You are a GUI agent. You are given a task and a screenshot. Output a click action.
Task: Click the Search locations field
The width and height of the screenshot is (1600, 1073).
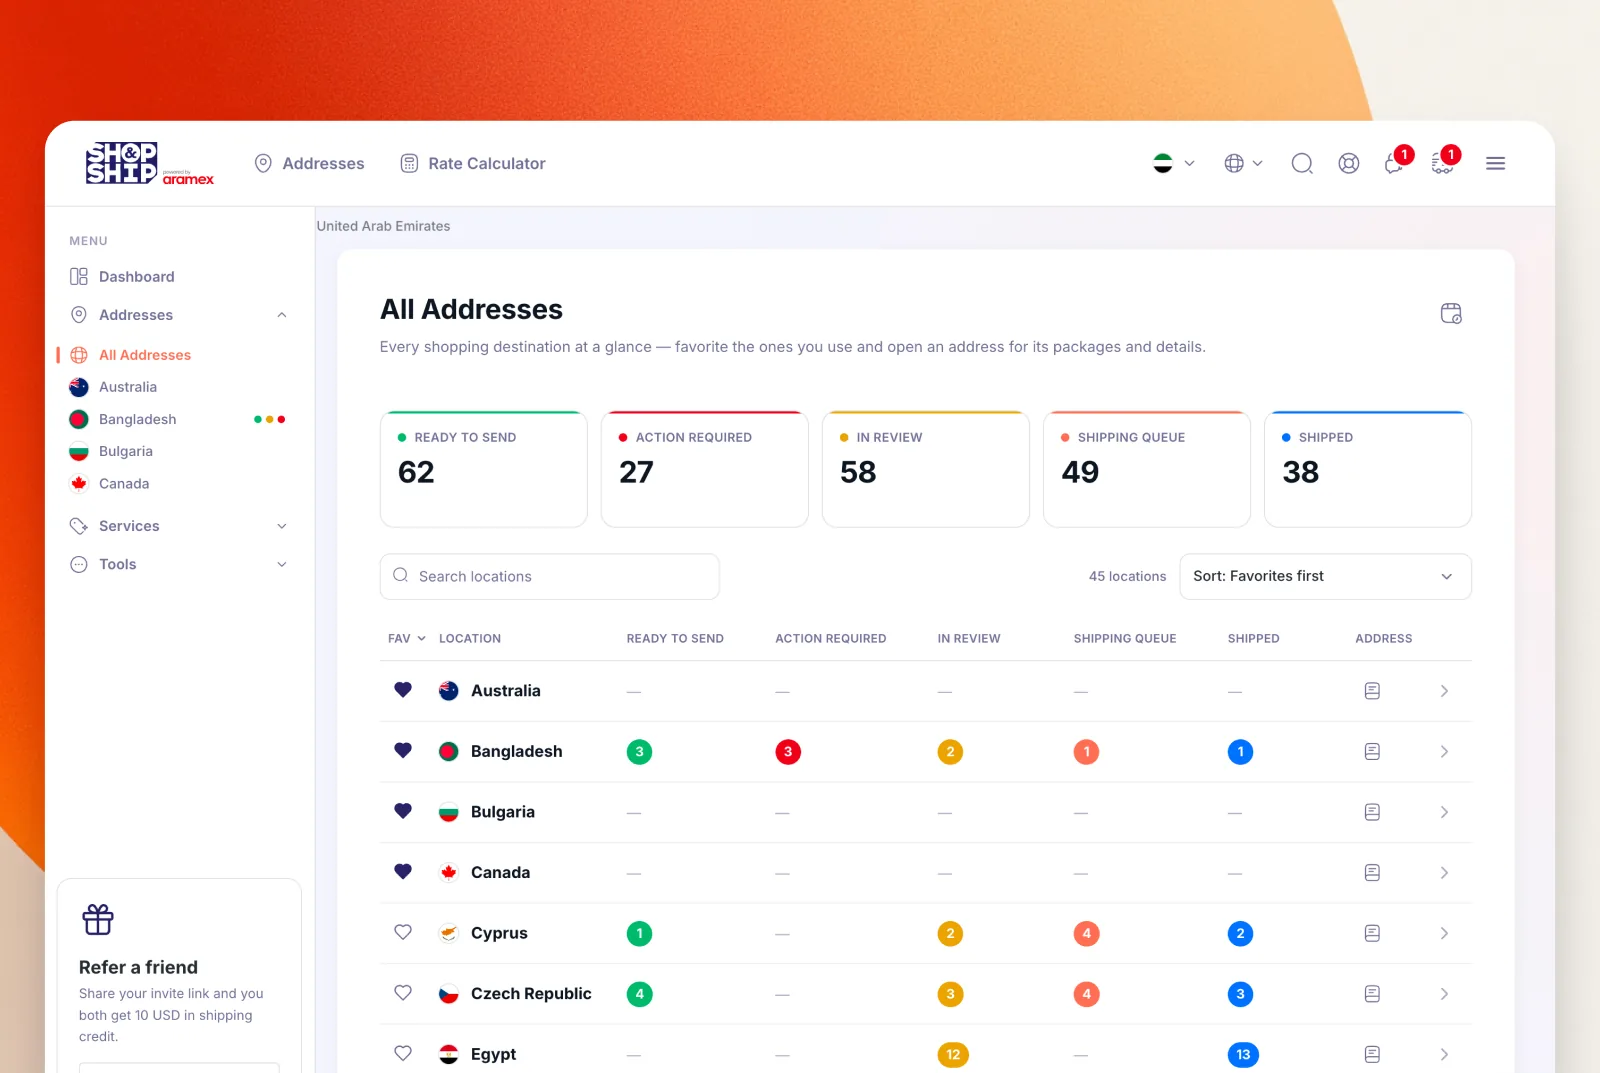coord(549,577)
